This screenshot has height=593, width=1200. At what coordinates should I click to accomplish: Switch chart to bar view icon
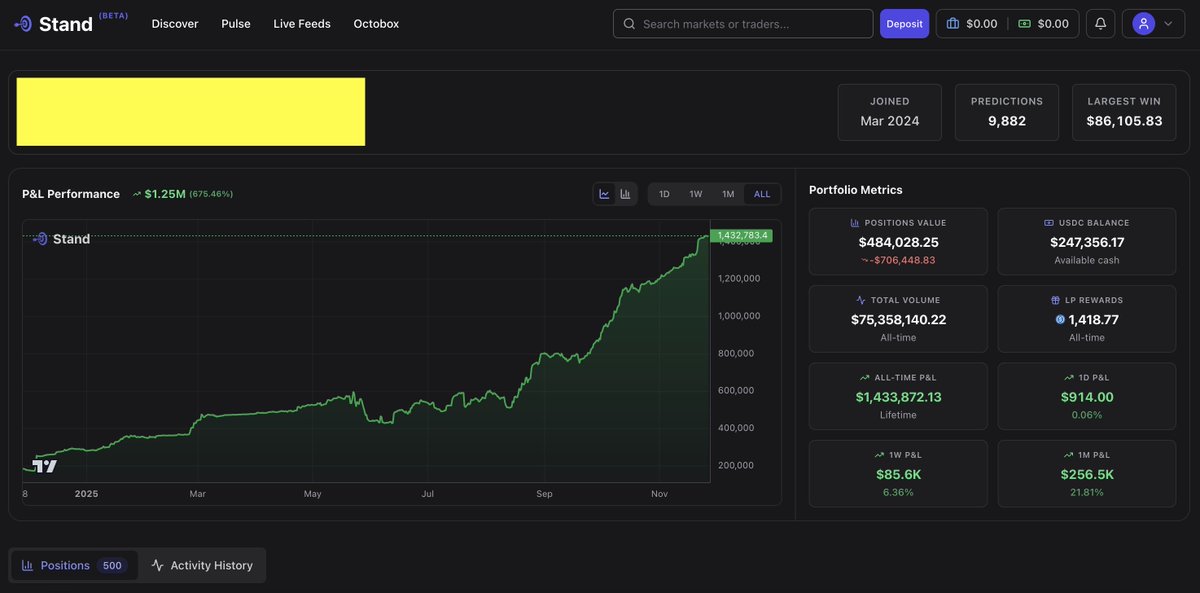625,194
